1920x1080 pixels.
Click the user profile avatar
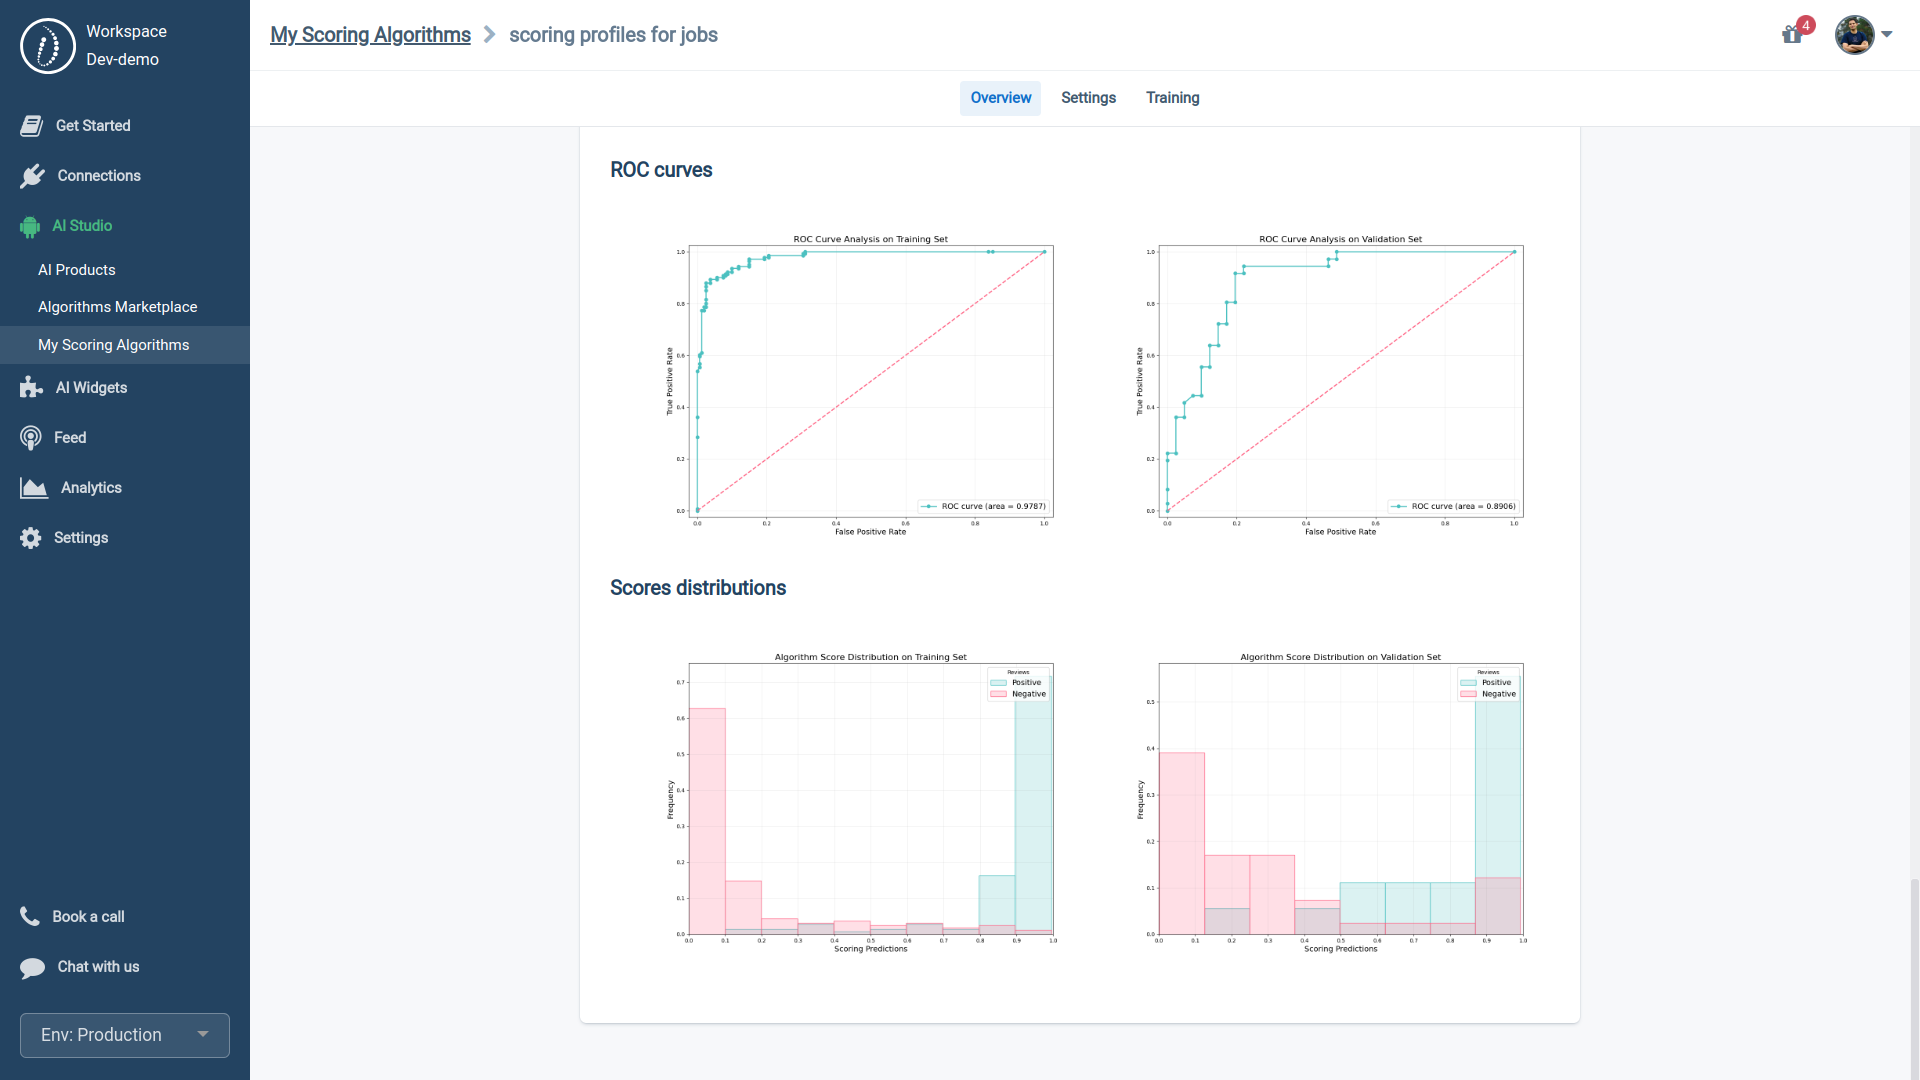click(1854, 35)
